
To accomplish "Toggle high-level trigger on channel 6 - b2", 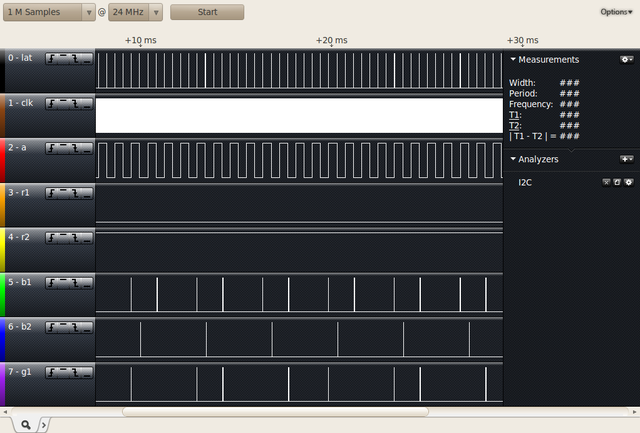I will (x=63, y=327).
